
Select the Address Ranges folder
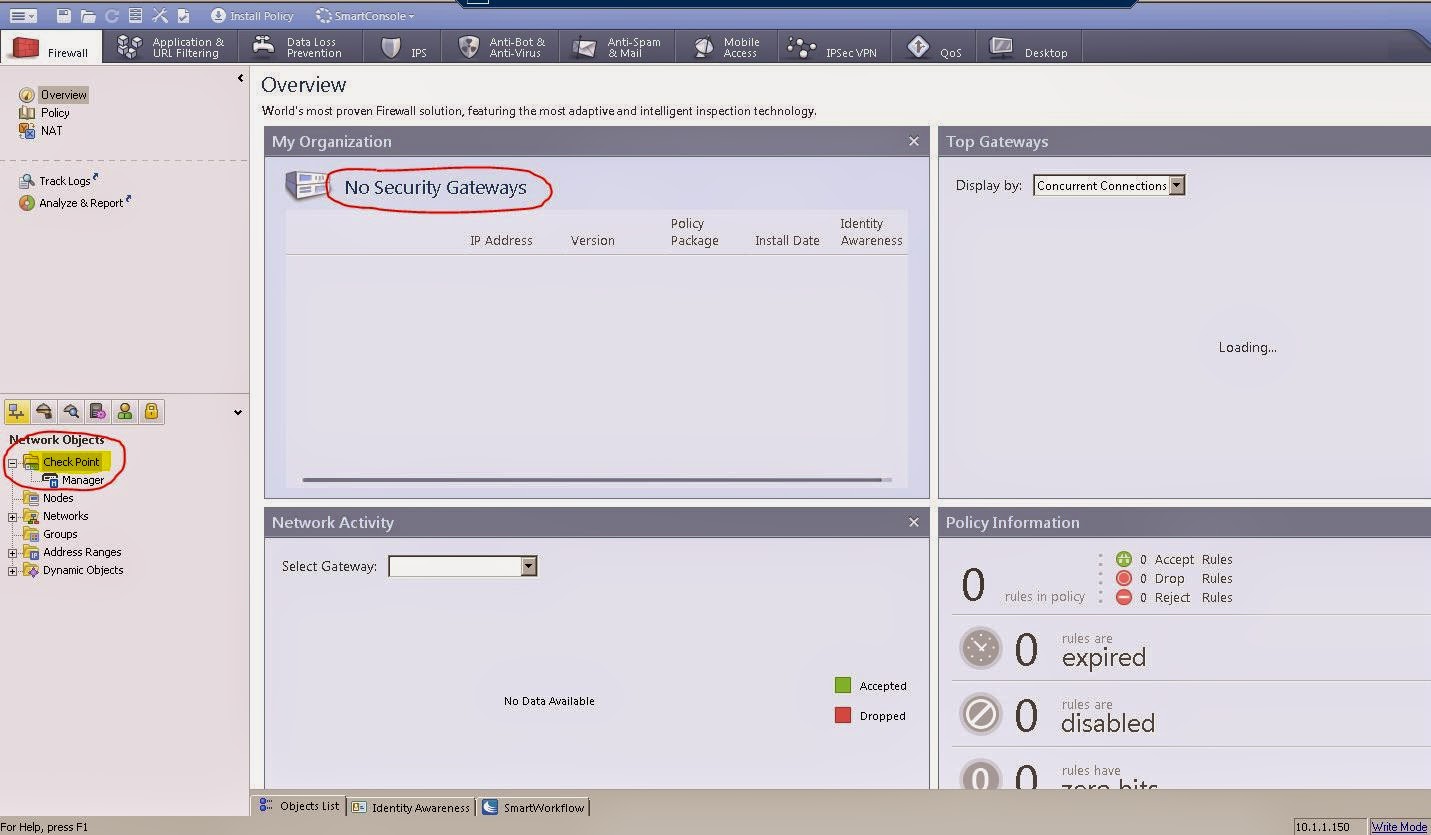click(82, 552)
